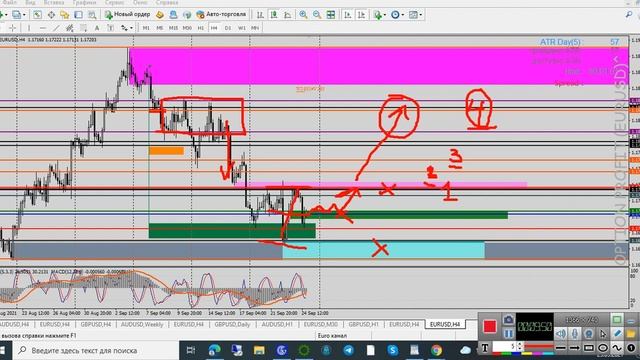The height and width of the screenshot is (360, 640).
Task: Open the AUDUSD,H1 chart tab
Action: pos(277,324)
